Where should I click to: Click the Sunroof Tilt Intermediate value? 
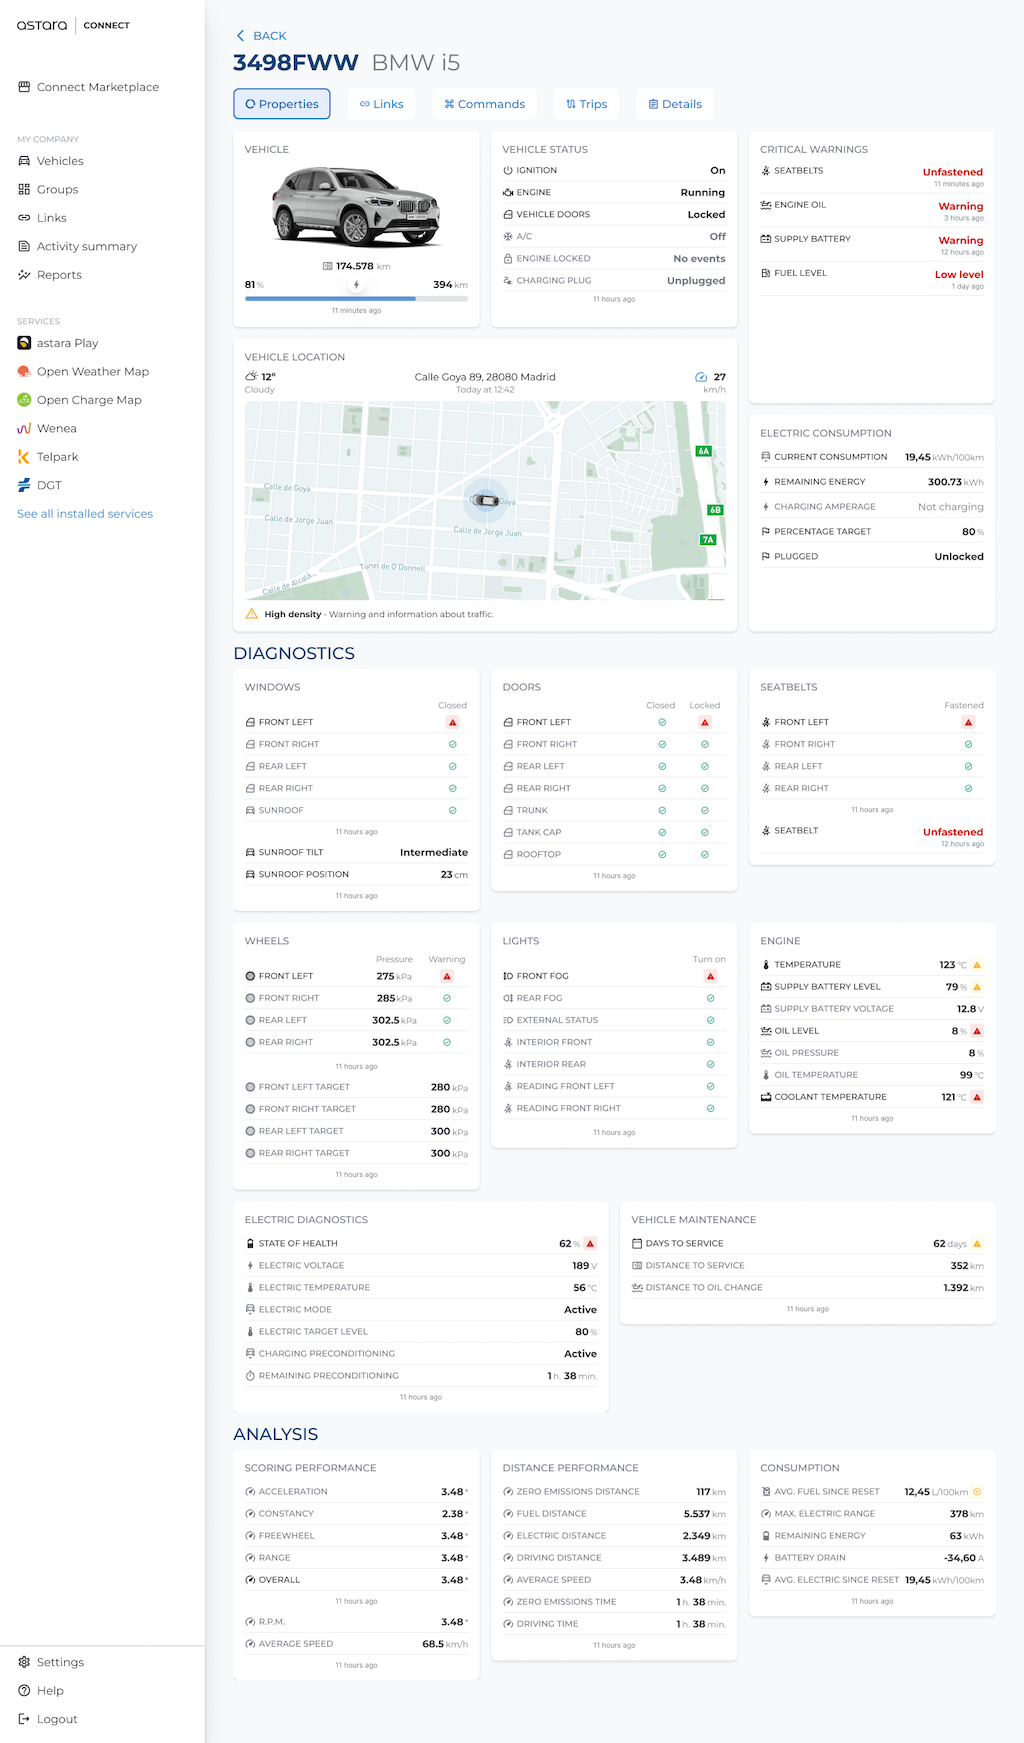434,853
